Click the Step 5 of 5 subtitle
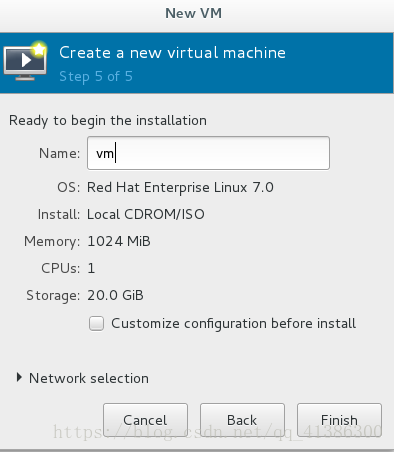Image resolution: width=394 pixels, height=452 pixels. tap(96, 76)
